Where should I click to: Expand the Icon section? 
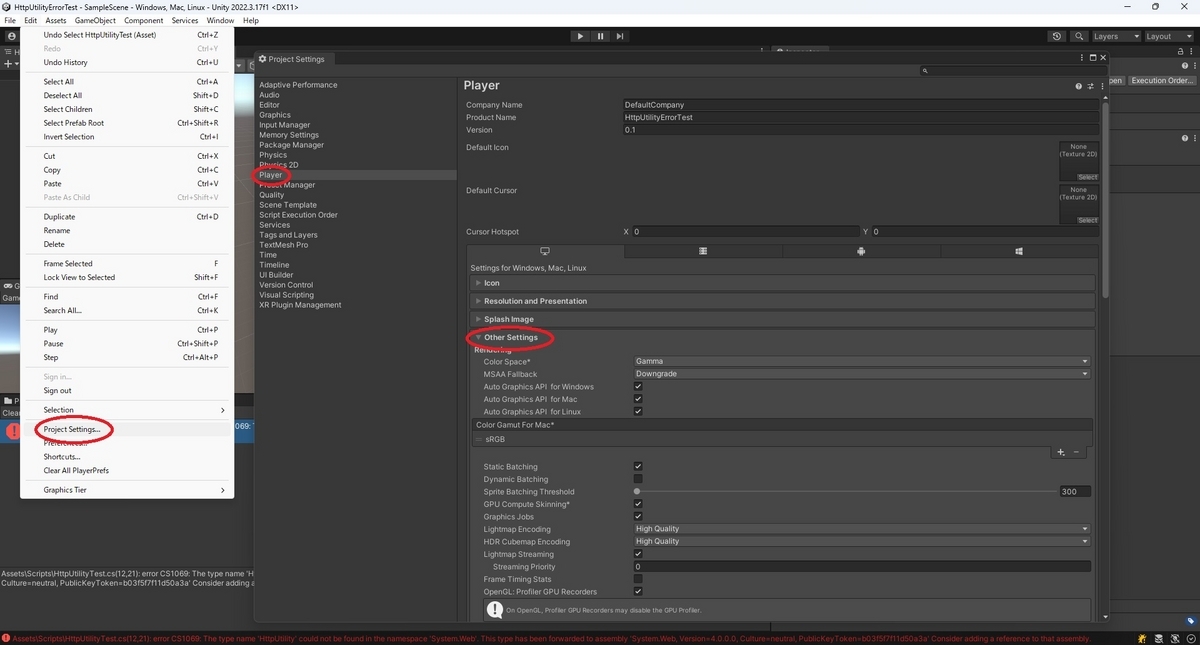pyautogui.click(x=782, y=283)
